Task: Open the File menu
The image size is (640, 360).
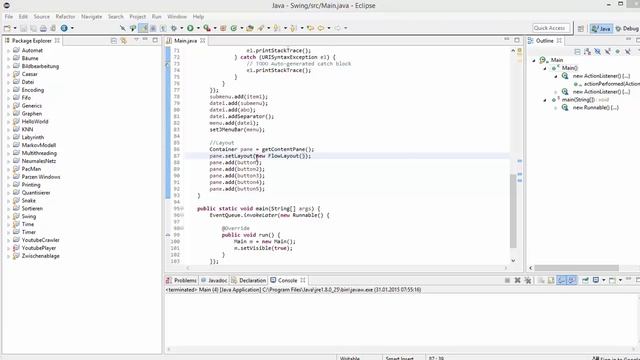Action: point(9,17)
